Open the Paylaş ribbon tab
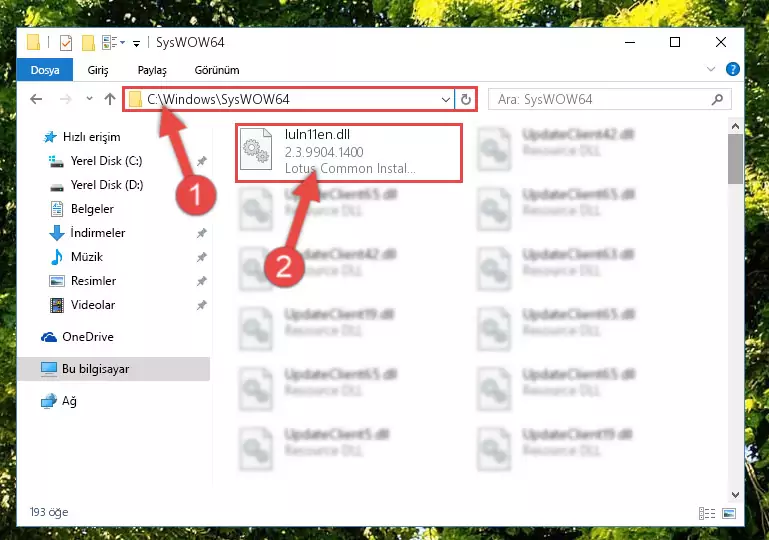Screen dimensions: 769x540 (x=152, y=70)
